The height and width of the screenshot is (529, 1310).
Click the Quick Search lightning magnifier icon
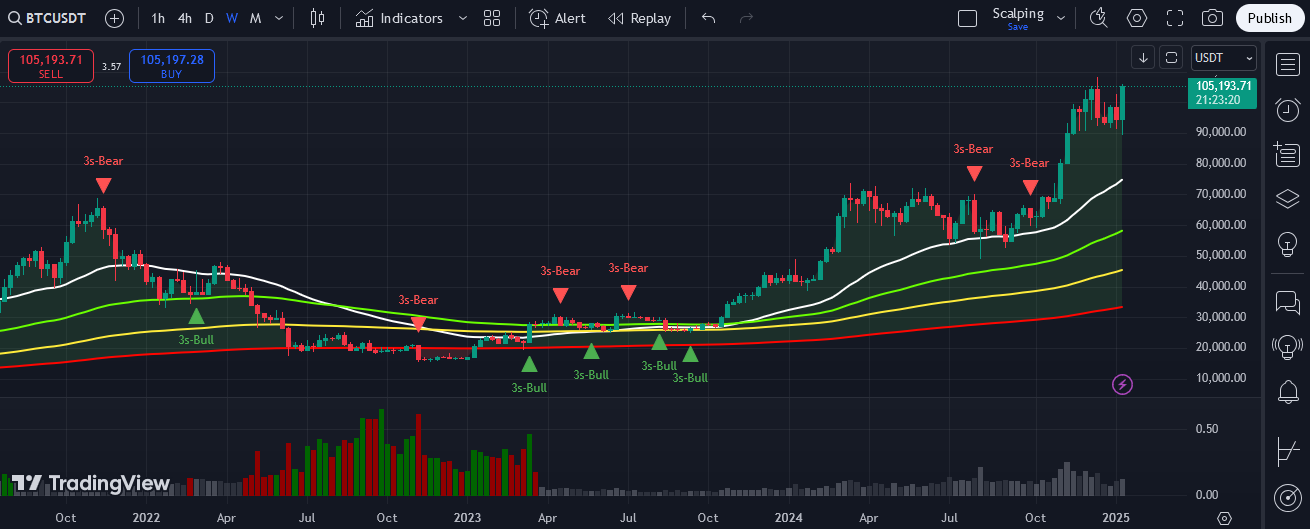pyautogui.click(x=1099, y=18)
